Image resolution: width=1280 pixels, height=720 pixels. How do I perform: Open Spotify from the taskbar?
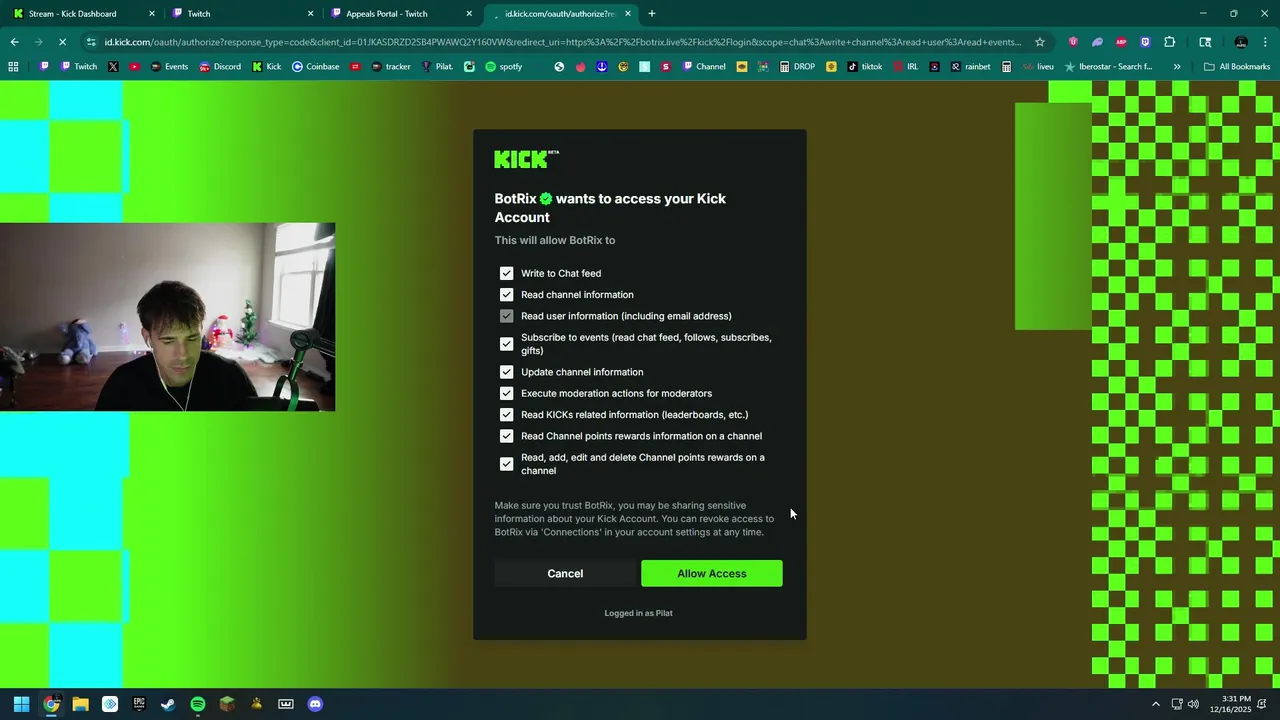click(x=198, y=704)
